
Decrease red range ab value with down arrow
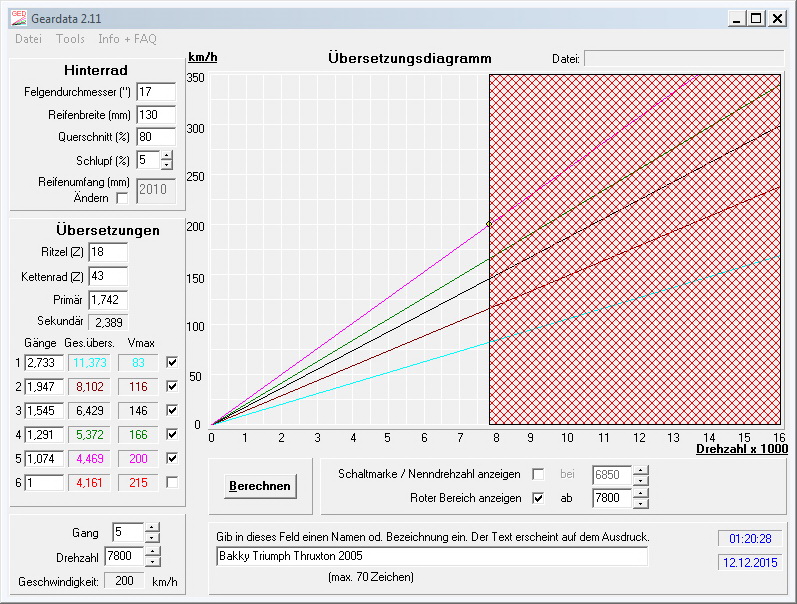point(640,502)
